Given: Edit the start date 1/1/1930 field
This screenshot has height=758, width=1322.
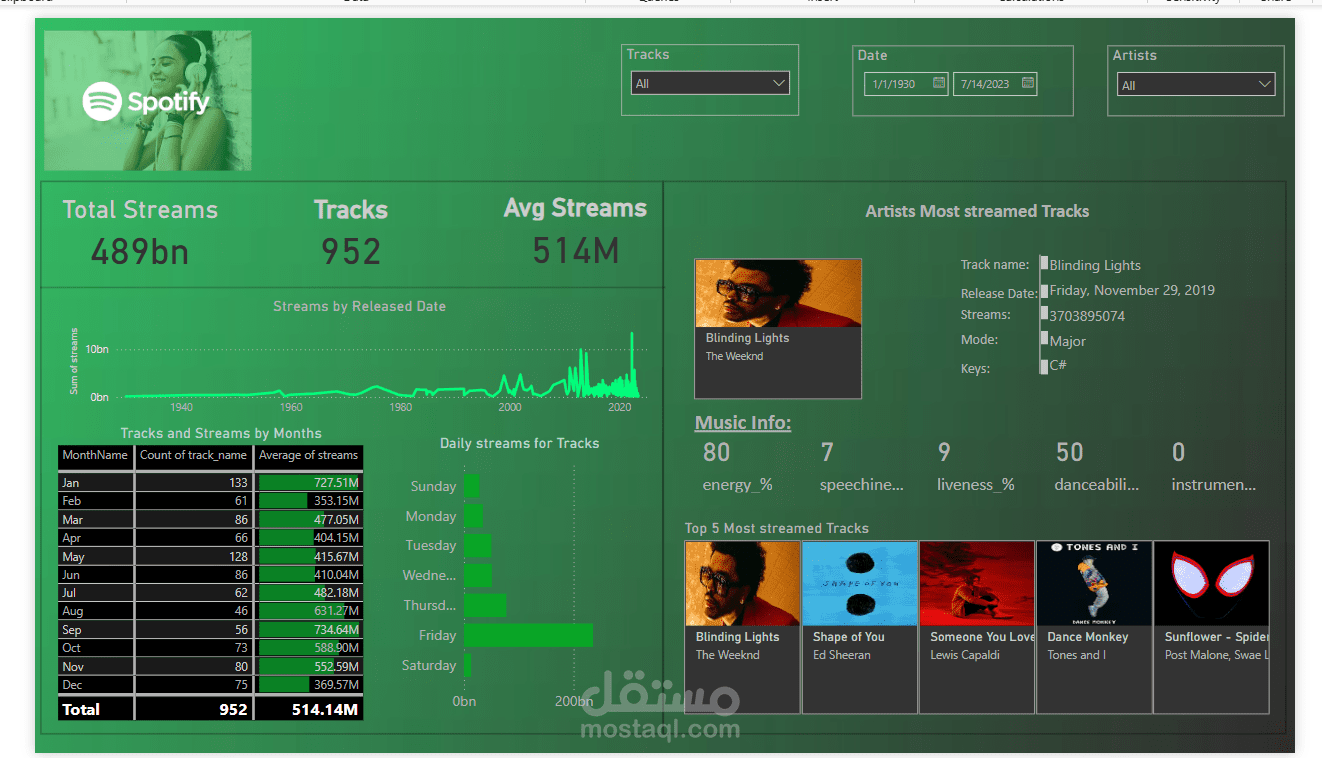Looking at the screenshot, I should [906, 84].
